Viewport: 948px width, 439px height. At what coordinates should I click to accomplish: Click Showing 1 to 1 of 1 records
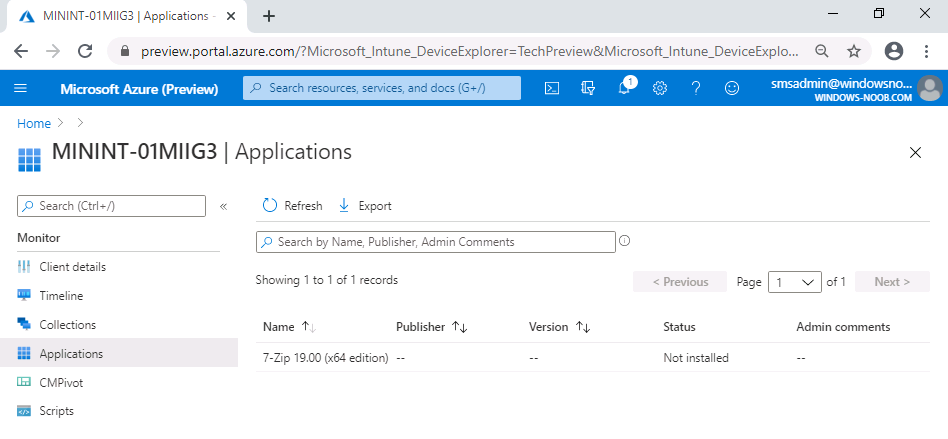coord(326,280)
